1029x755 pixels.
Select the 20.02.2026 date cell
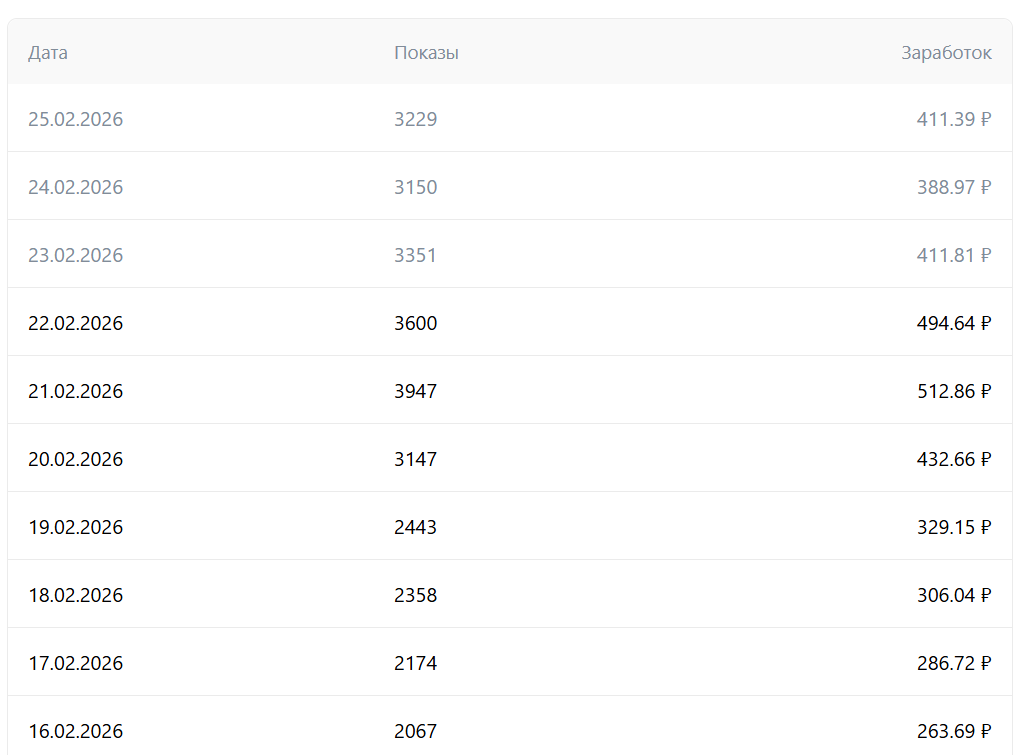point(76,460)
